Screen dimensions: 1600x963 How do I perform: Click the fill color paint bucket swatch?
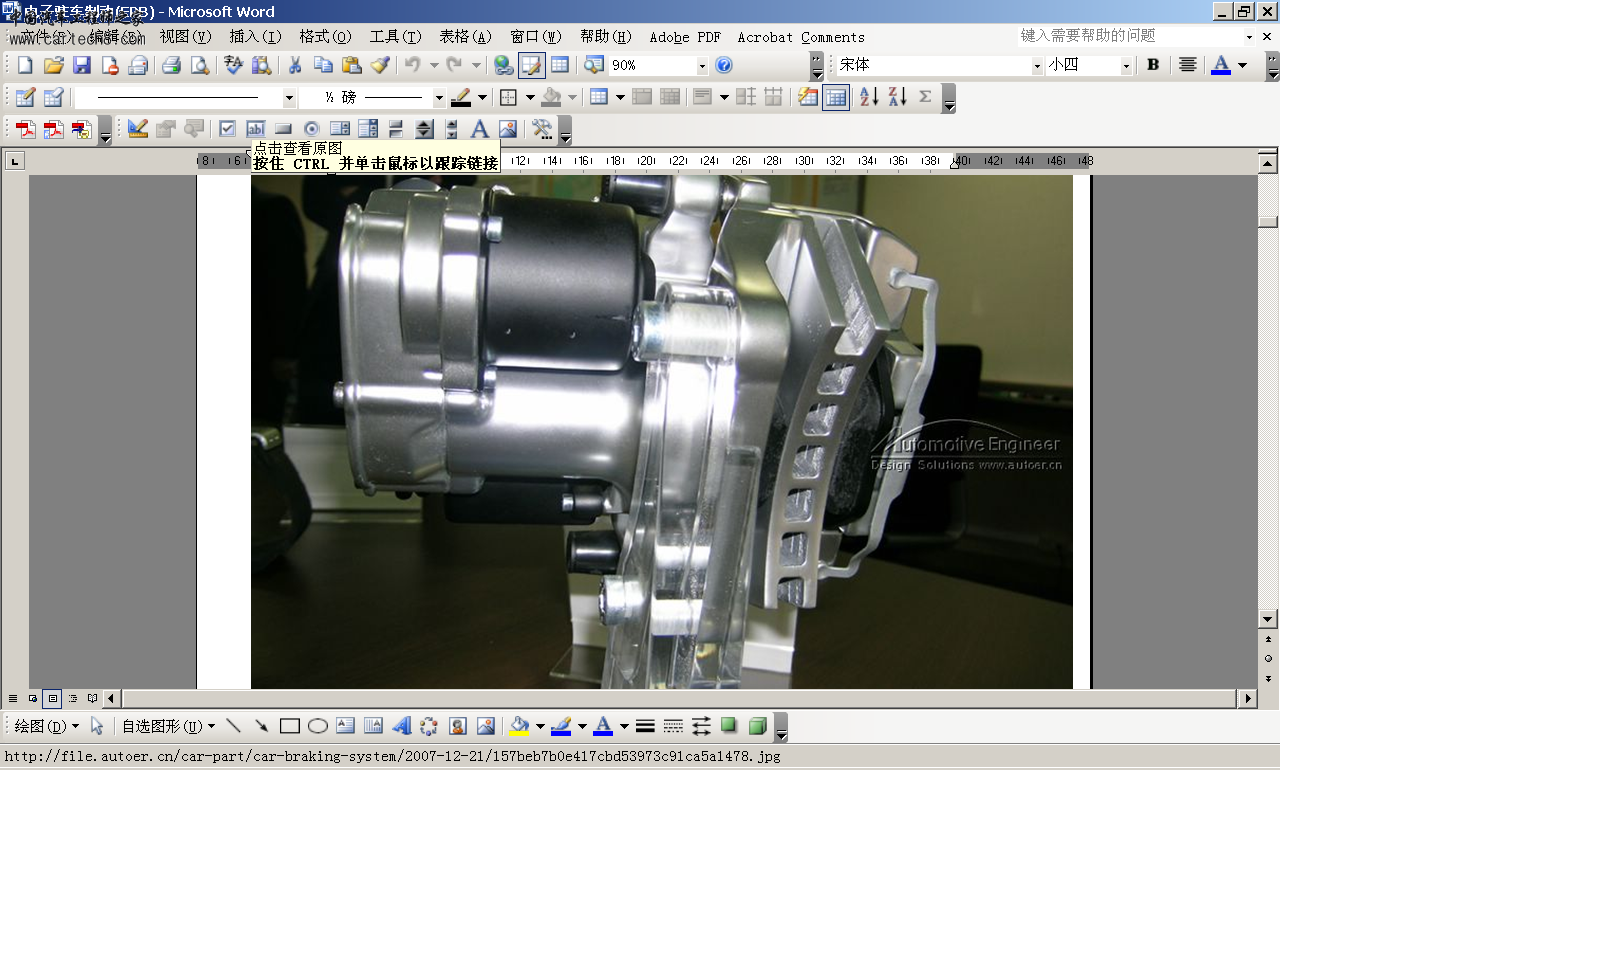click(519, 726)
